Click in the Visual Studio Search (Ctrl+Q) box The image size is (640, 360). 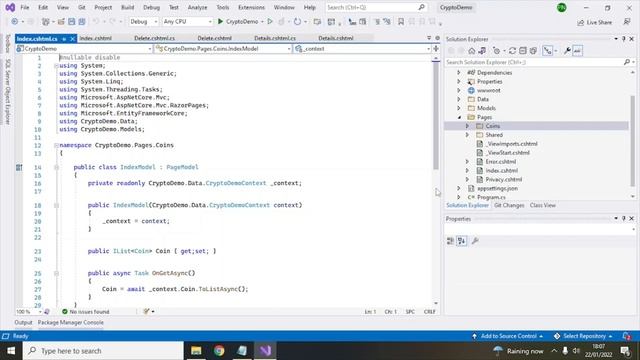coord(376,7)
